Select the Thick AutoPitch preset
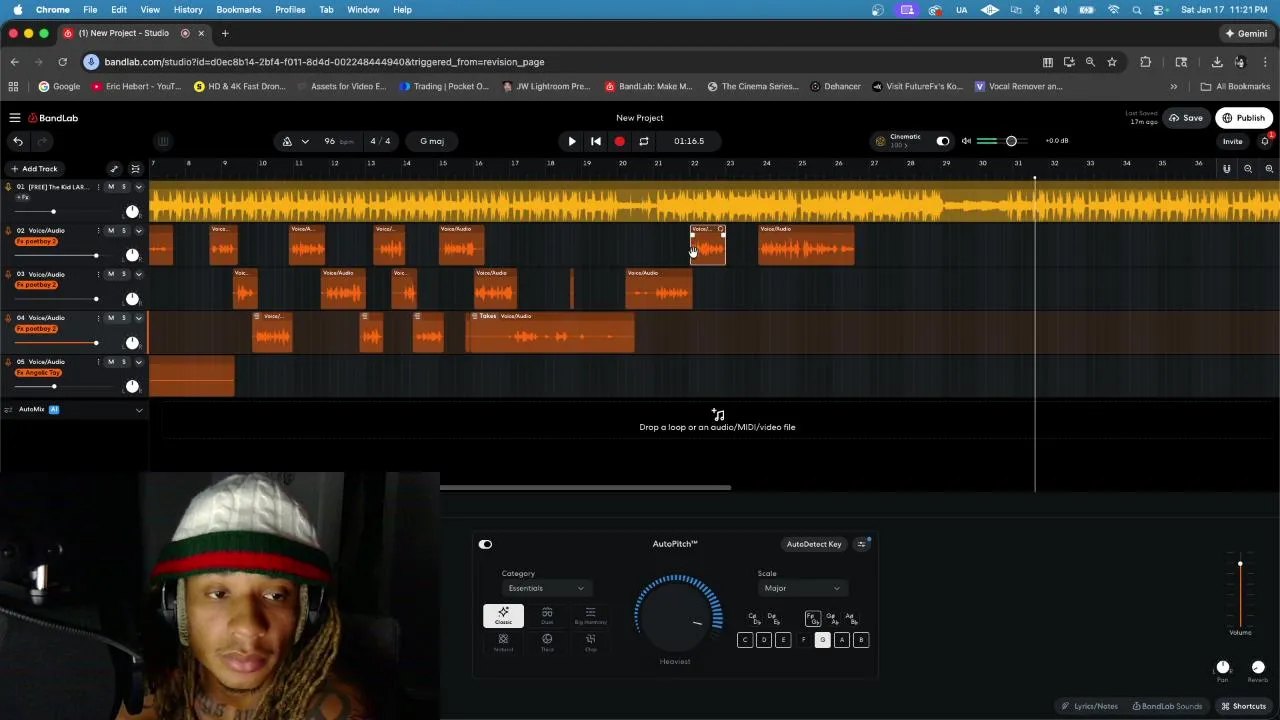The image size is (1280, 720). point(547,643)
